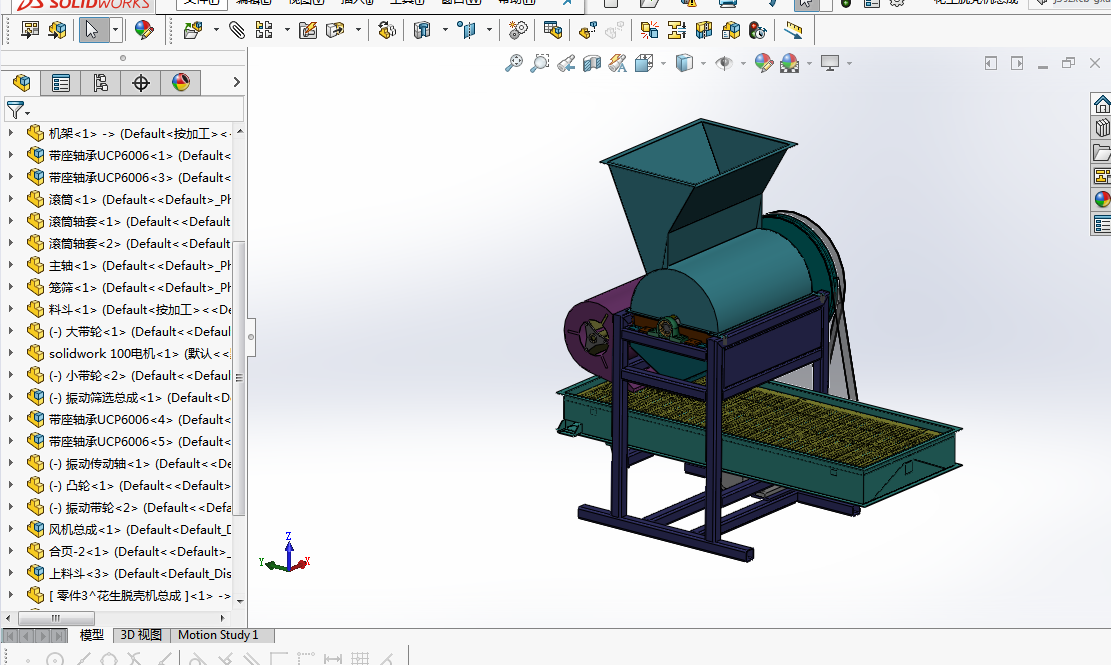Open the Display Style dropdown arrow
This screenshot has width=1111, height=665.
pos(703,63)
